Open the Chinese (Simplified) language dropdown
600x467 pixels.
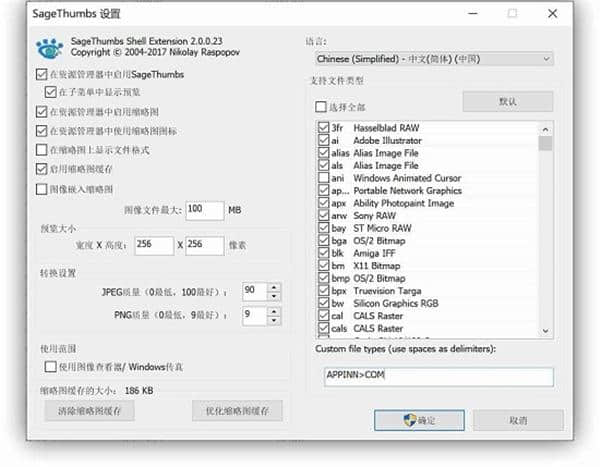[x=434, y=59]
